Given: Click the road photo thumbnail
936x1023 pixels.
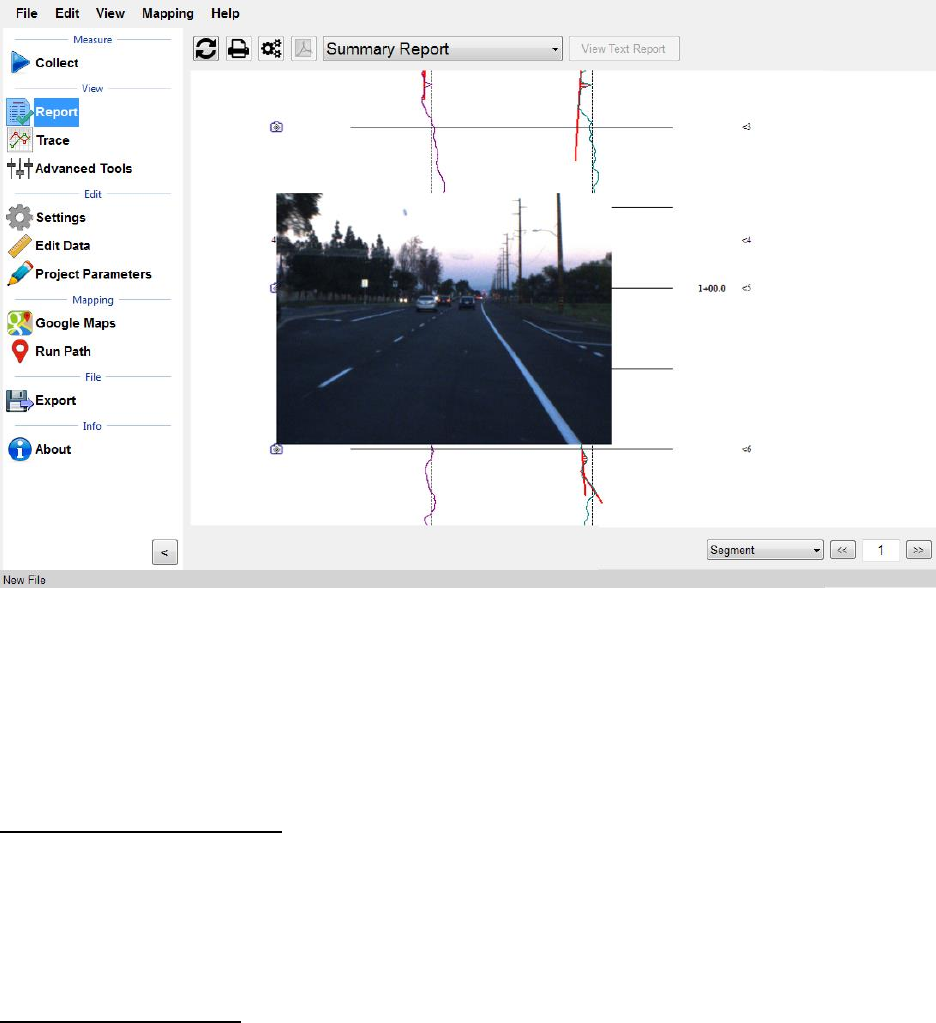Looking at the screenshot, I should click(x=444, y=318).
